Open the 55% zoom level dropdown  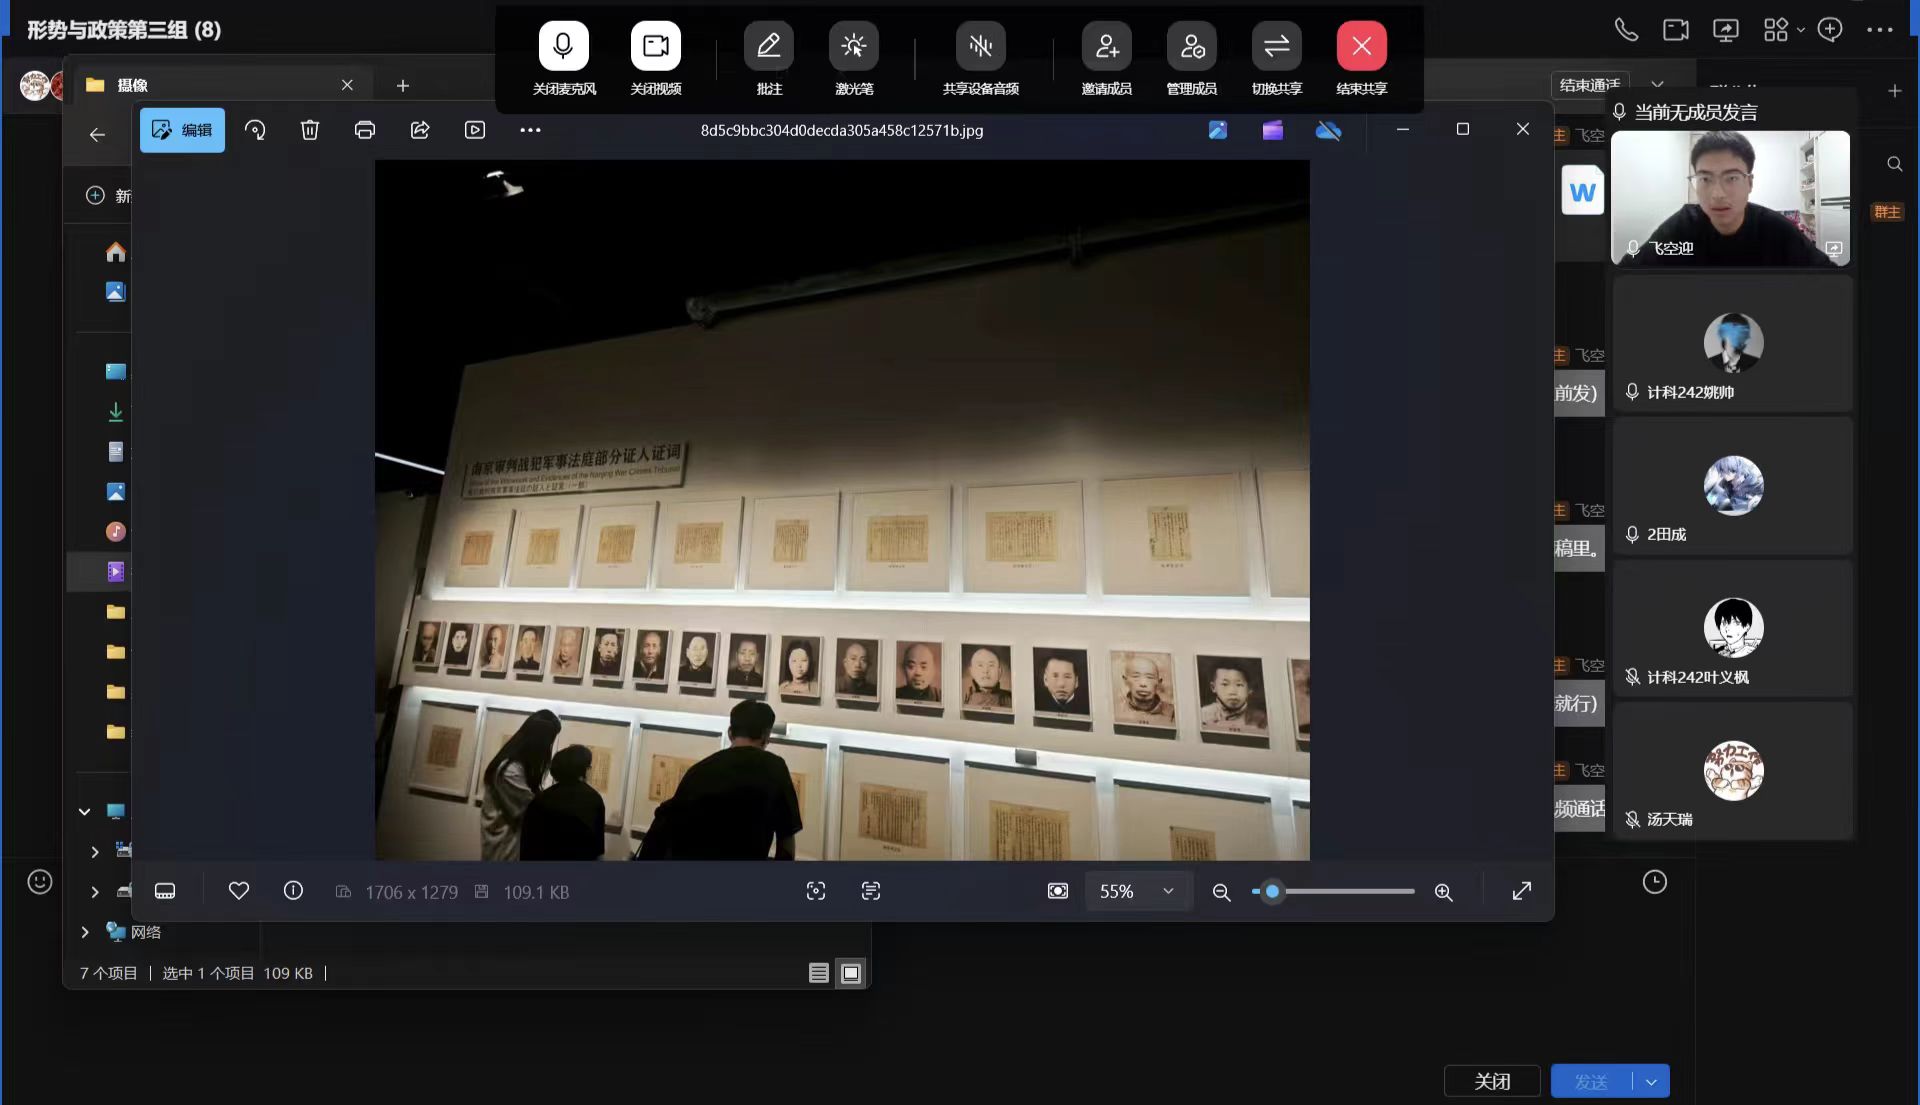[x=1167, y=891]
